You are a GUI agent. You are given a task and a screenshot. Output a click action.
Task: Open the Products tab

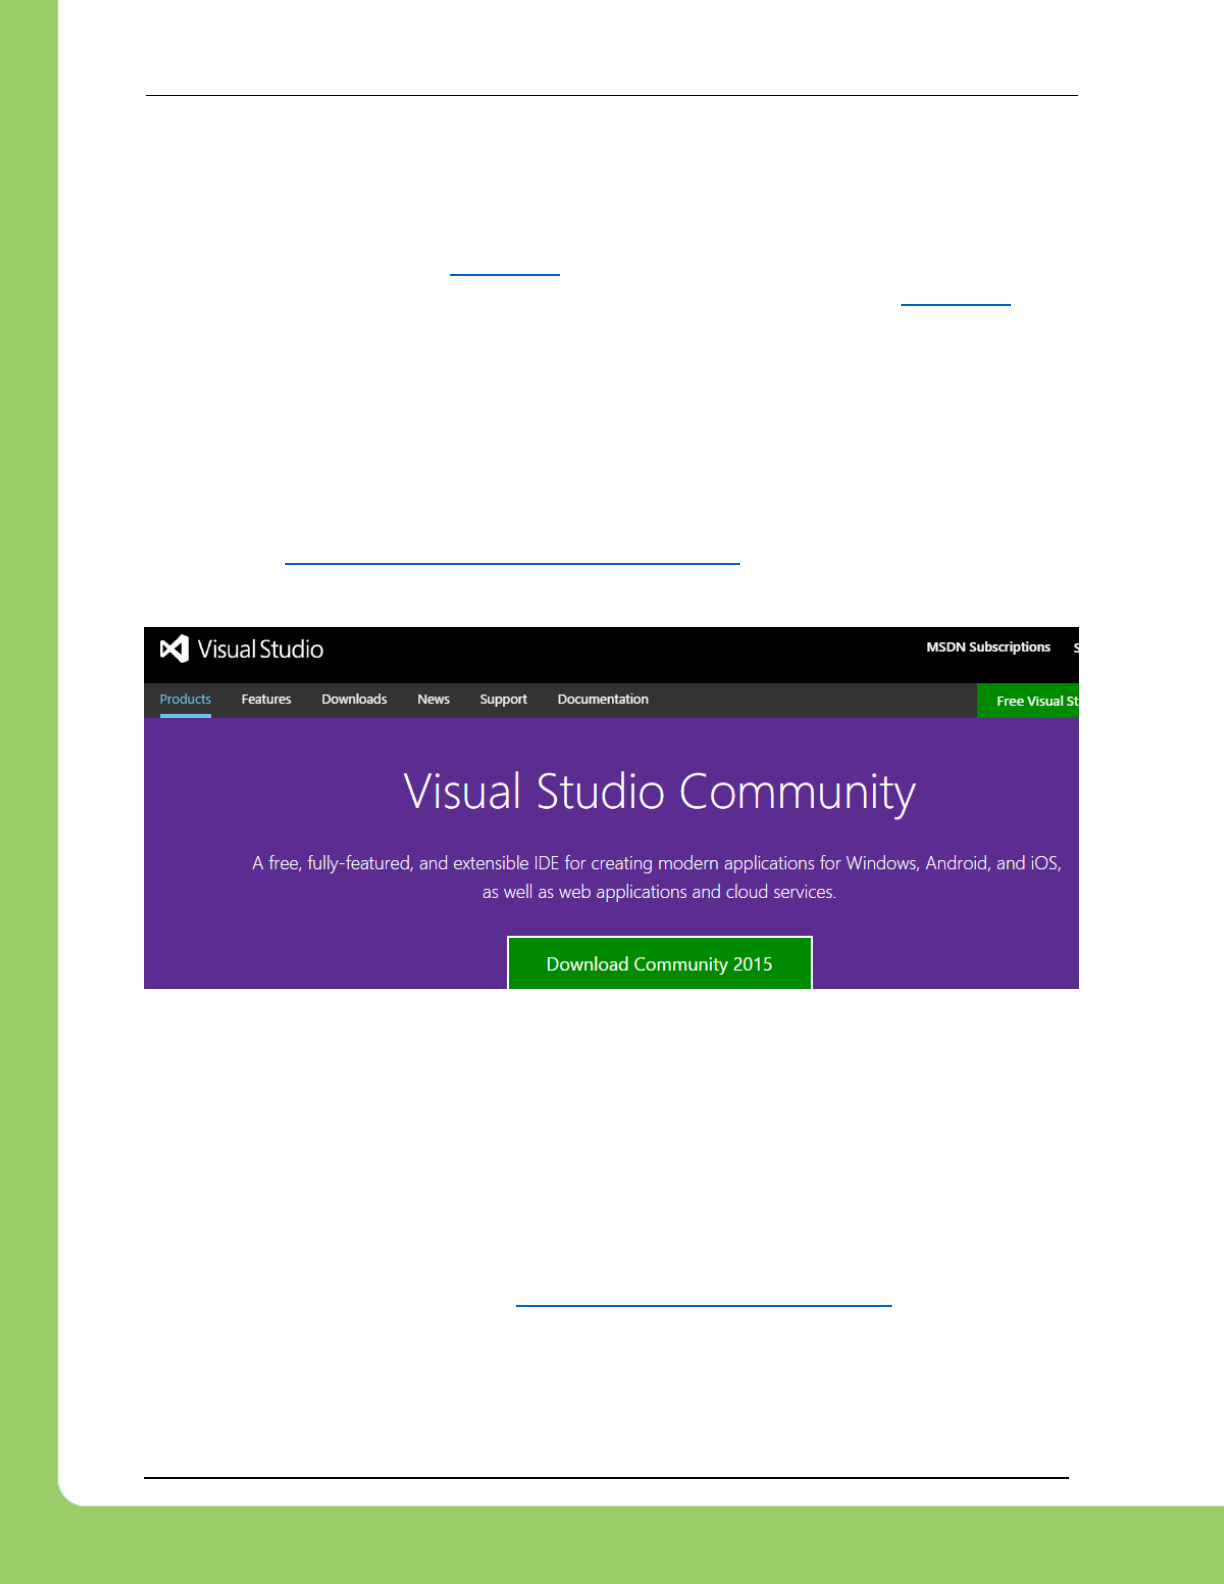click(x=185, y=699)
